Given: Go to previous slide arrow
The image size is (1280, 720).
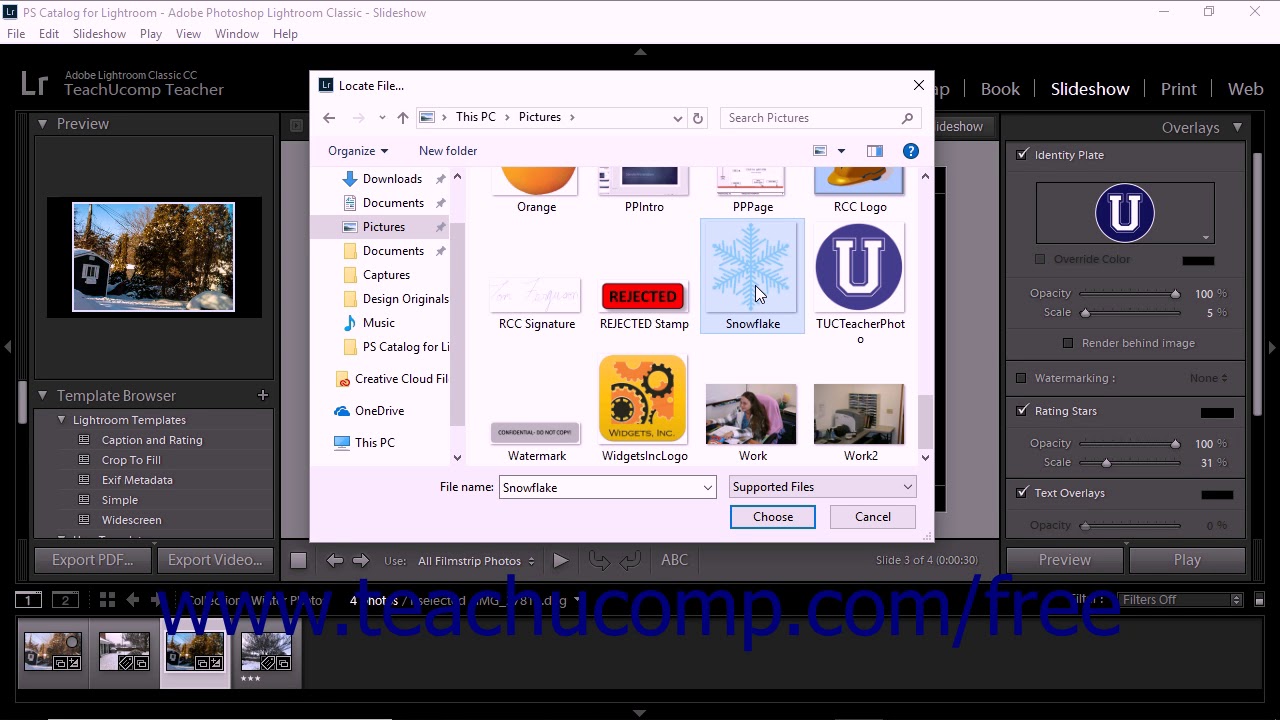Looking at the screenshot, I should click(335, 561).
